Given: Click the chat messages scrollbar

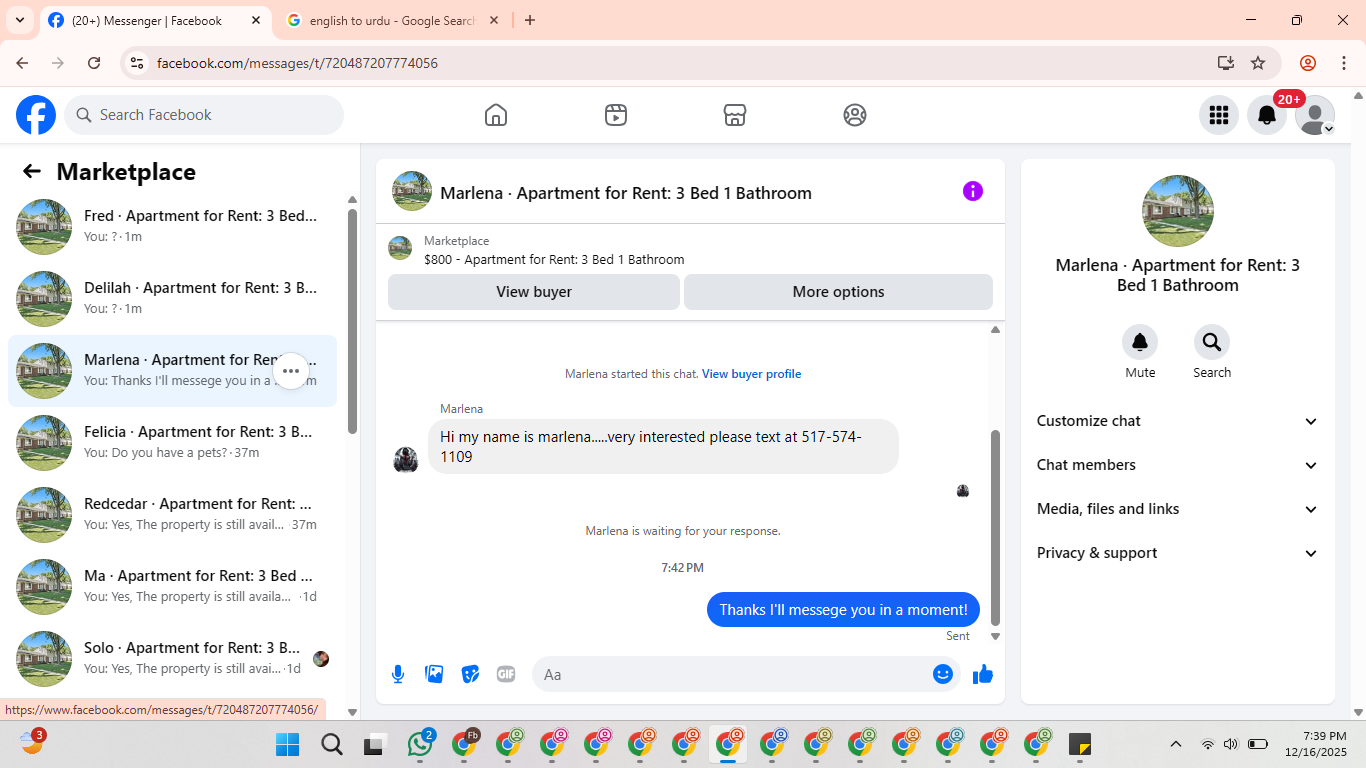Looking at the screenshot, I should 995,527.
